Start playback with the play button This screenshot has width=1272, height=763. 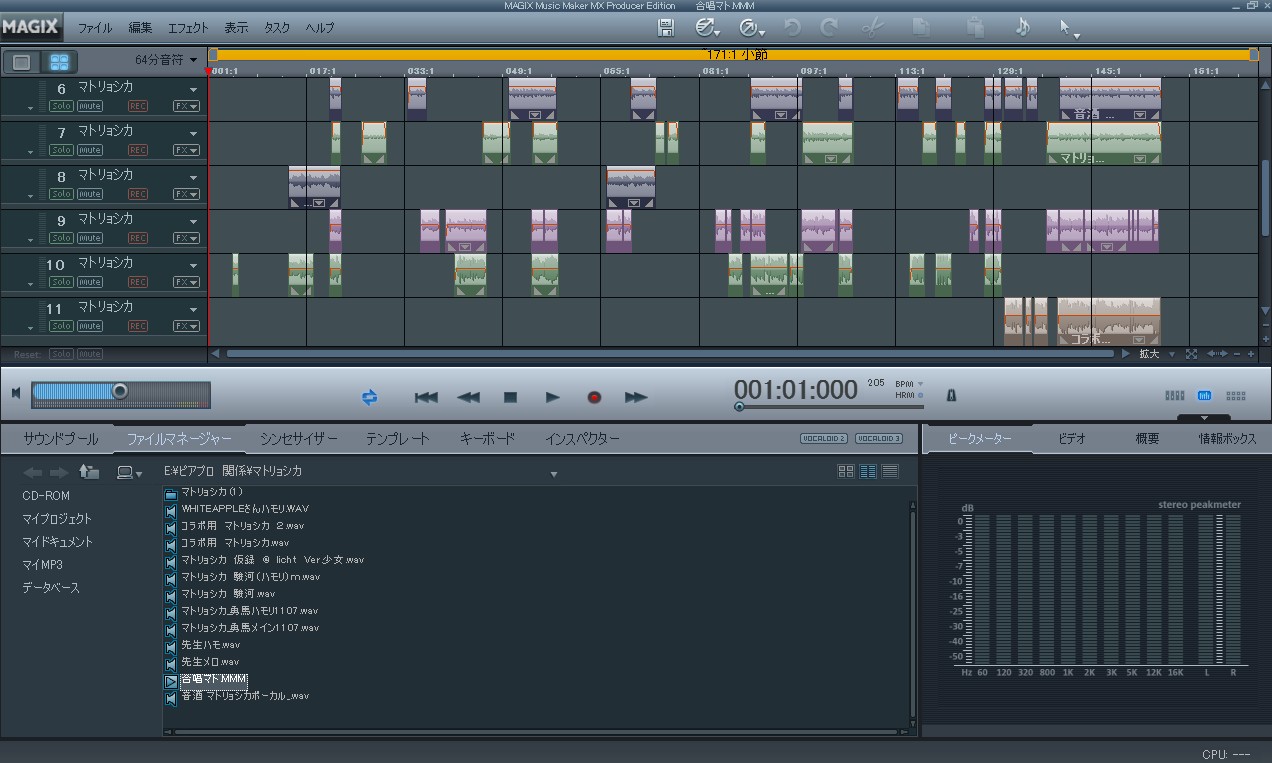point(552,397)
